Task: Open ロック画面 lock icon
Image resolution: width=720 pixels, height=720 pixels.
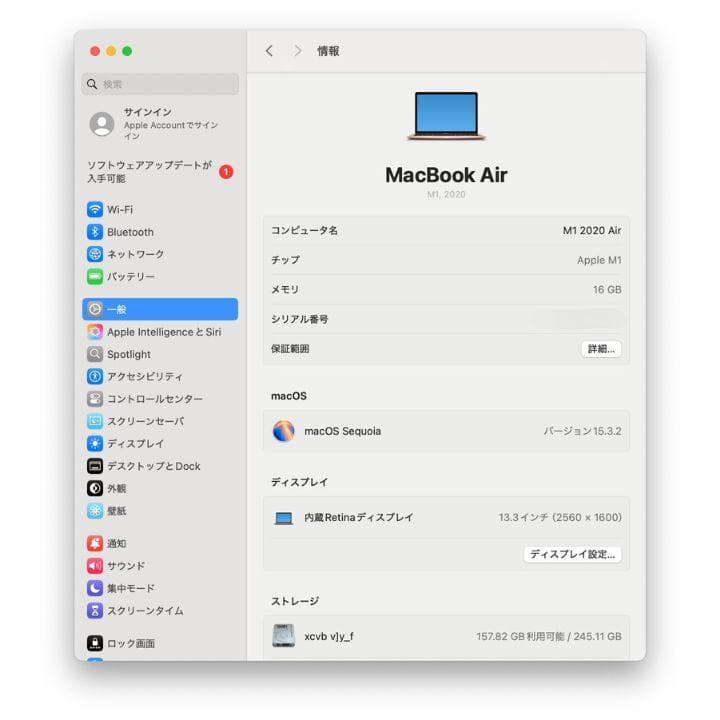Action: pos(95,643)
